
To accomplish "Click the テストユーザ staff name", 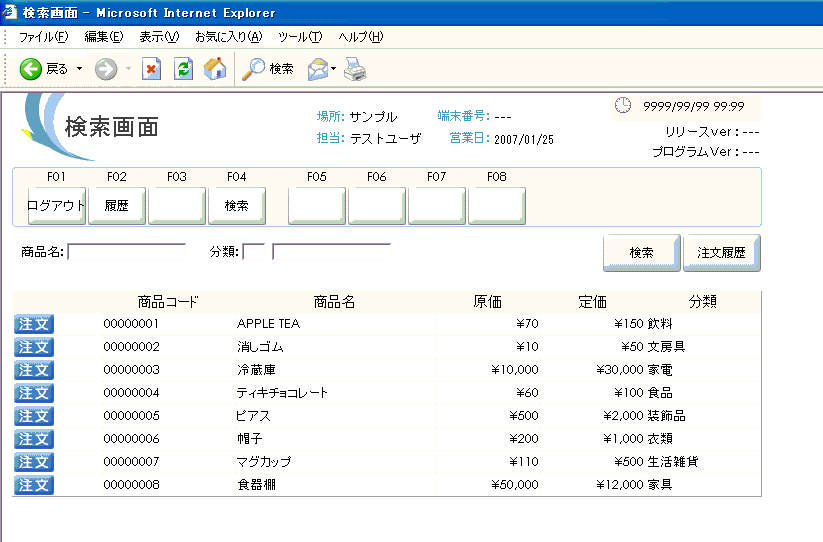I will [x=386, y=139].
